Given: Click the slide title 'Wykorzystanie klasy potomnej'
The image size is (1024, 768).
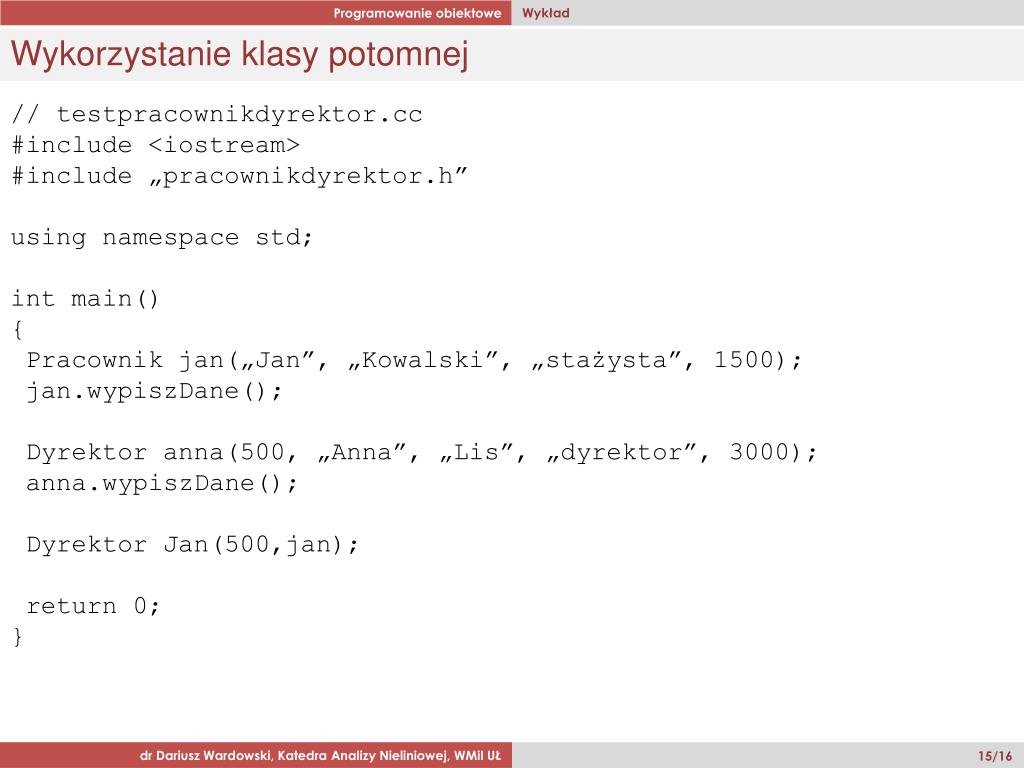Looking at the screenshot, I should [240, 54].
